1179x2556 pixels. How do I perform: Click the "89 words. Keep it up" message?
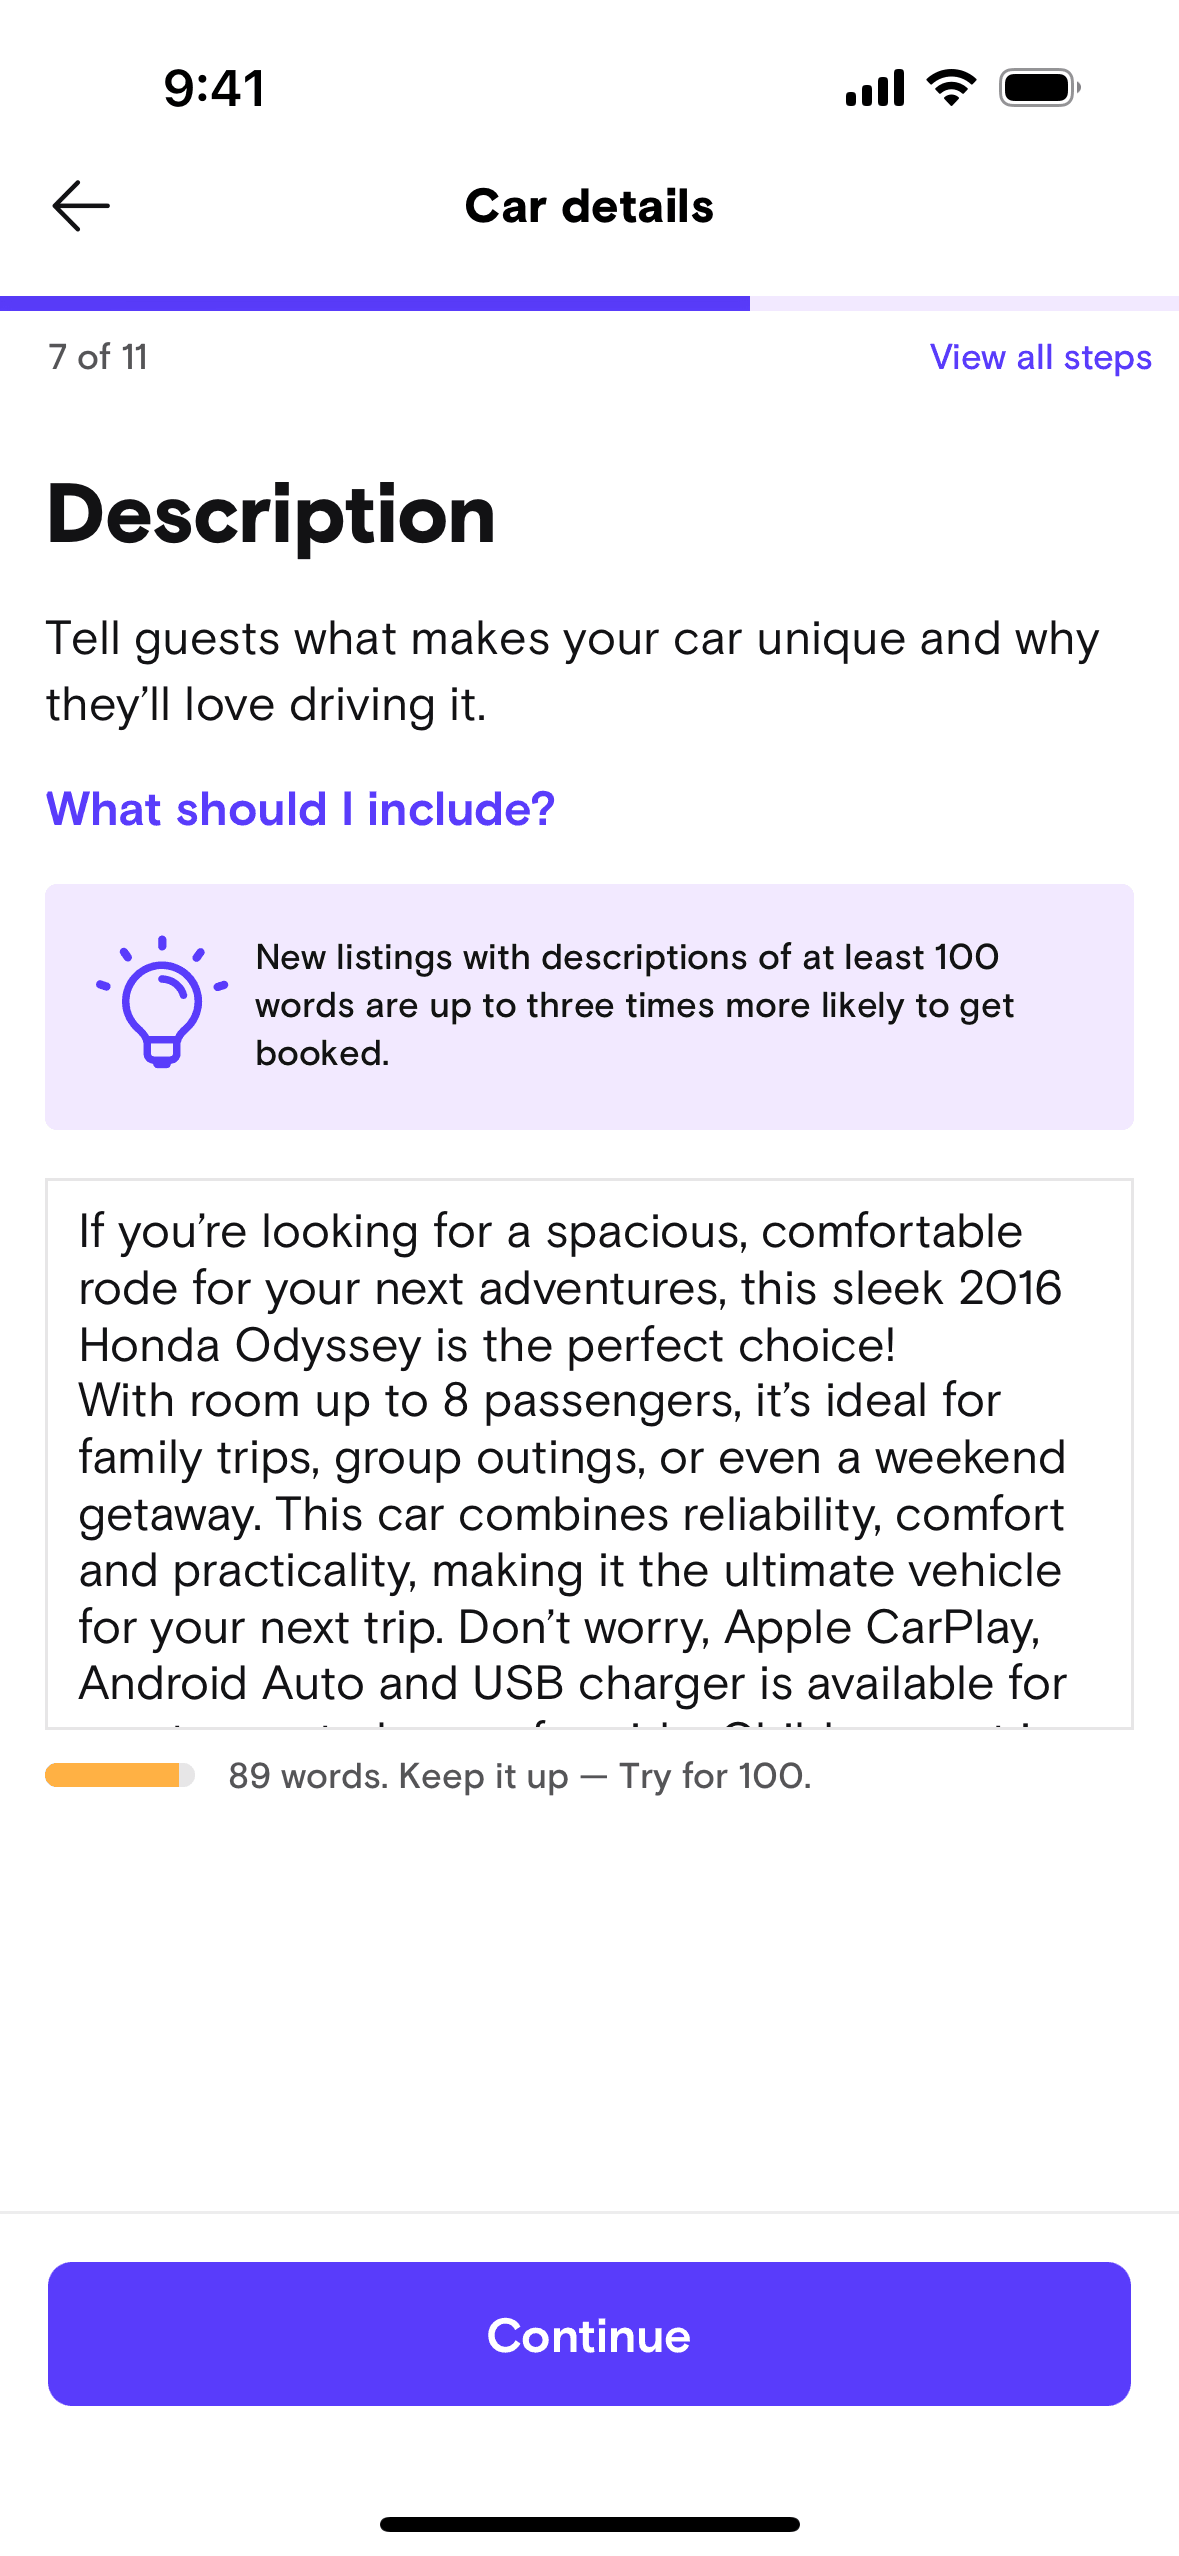coord(519,1776)
